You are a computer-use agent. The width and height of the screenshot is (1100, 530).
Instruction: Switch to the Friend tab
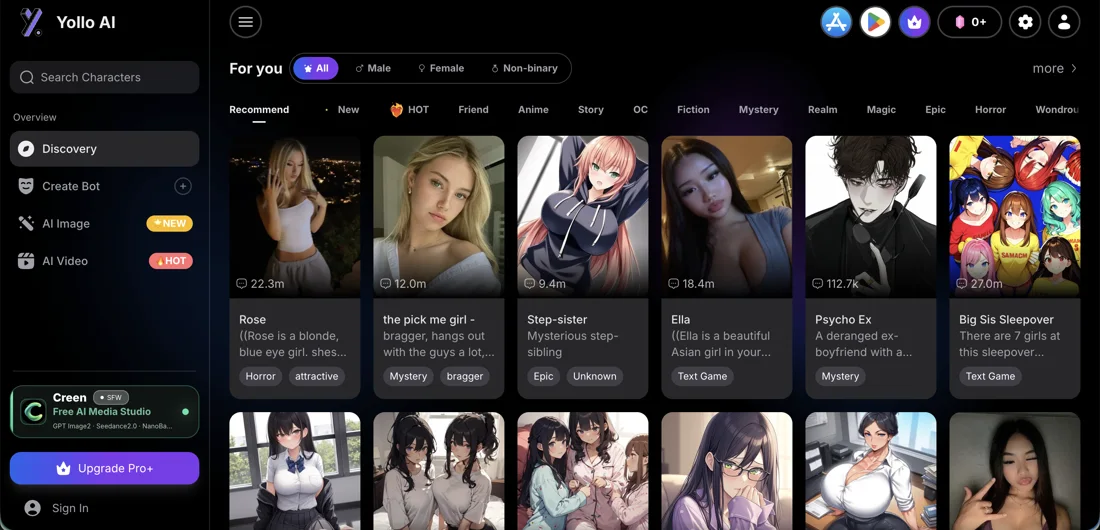point(474,110)
